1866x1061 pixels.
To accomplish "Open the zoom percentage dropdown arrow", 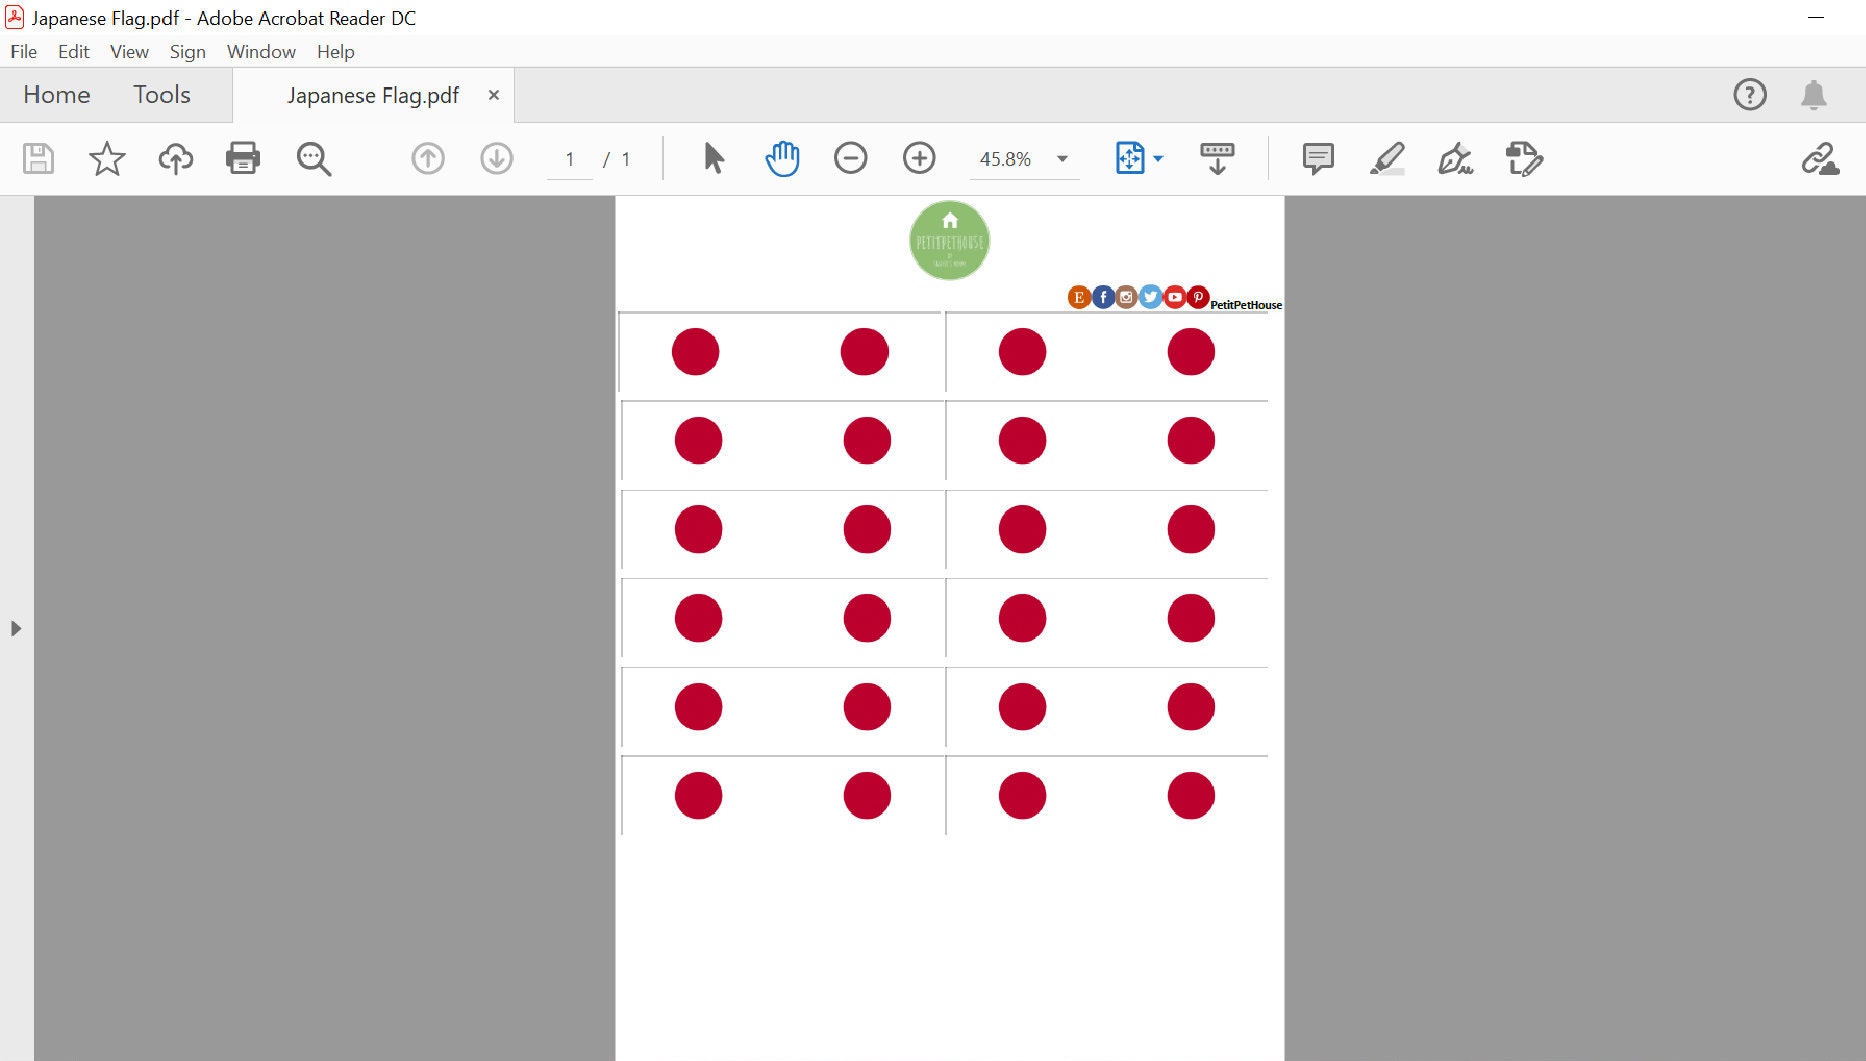I will [x=1062, y=159].
